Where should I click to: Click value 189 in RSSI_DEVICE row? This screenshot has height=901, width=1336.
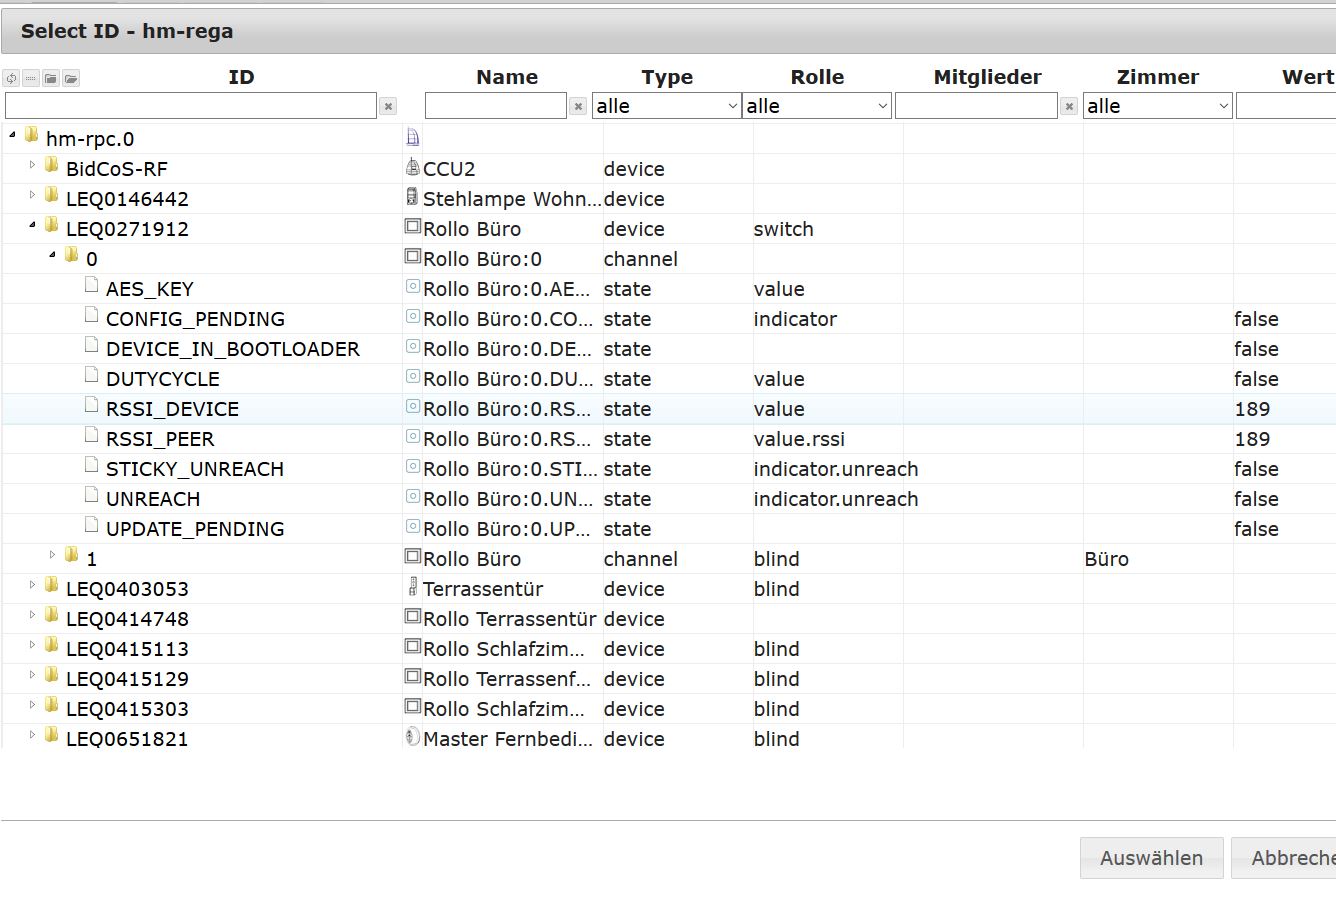(1252, 409)
